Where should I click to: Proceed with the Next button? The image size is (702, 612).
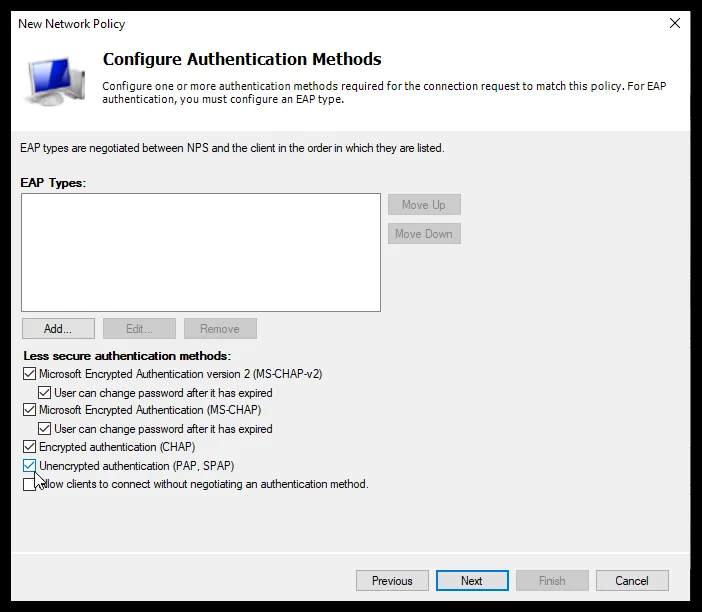[x=472, y=581]
